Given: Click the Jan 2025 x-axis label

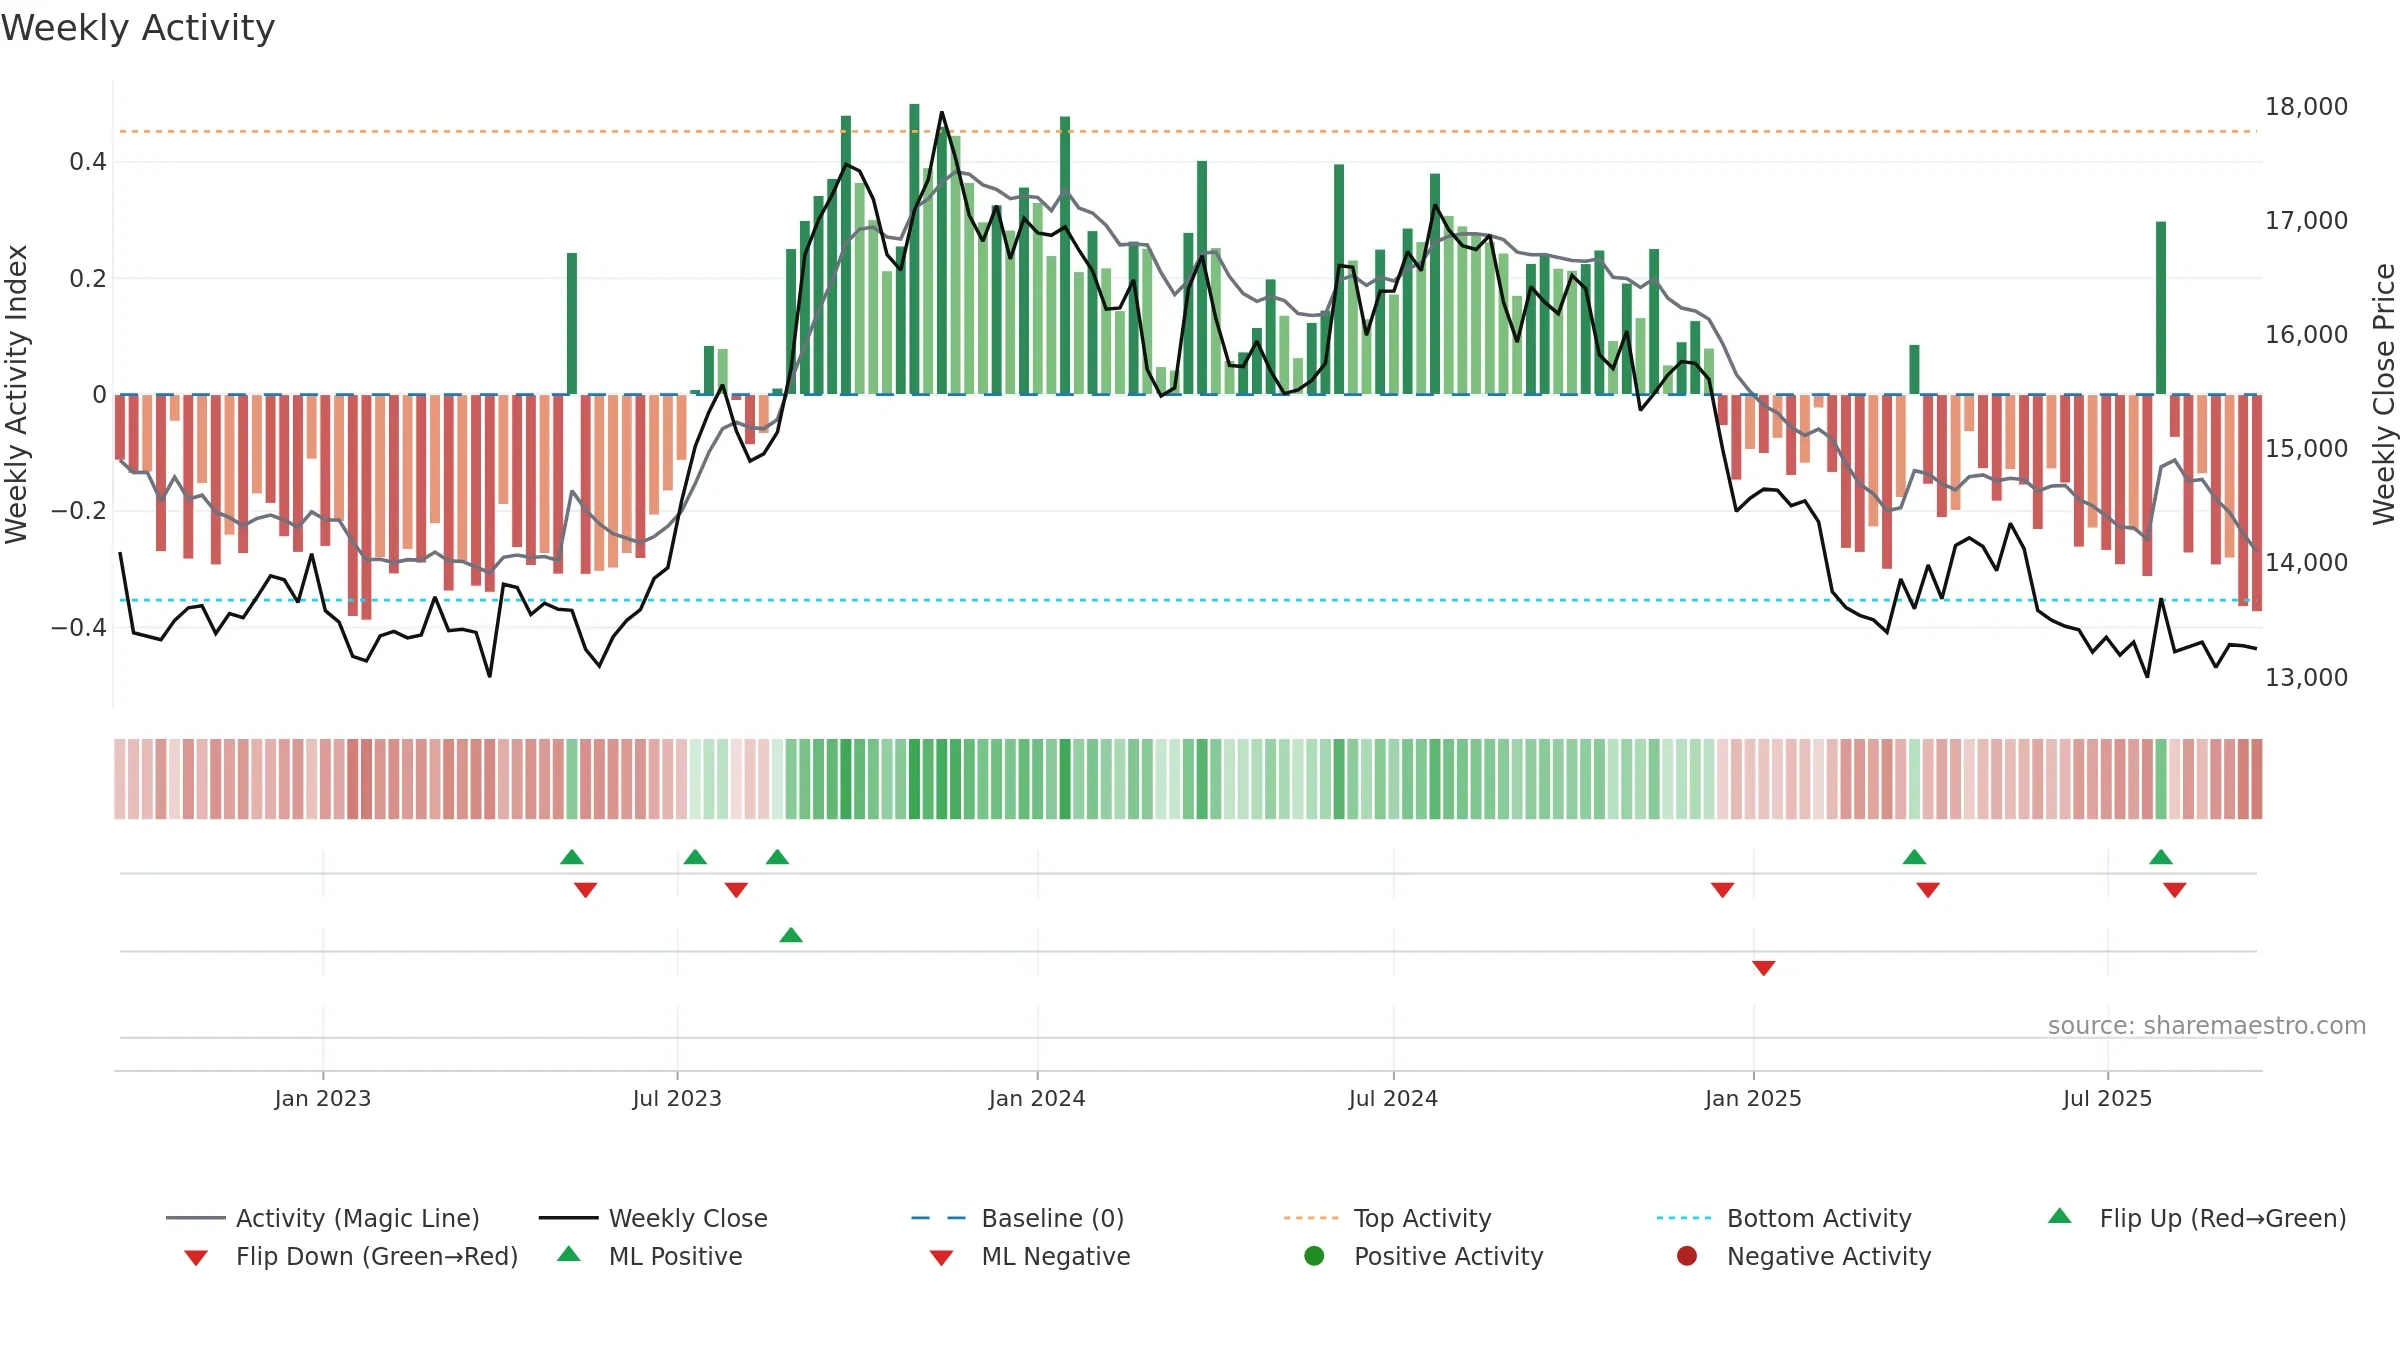Looking at the screenshot, I should tap(1753, 1098).
